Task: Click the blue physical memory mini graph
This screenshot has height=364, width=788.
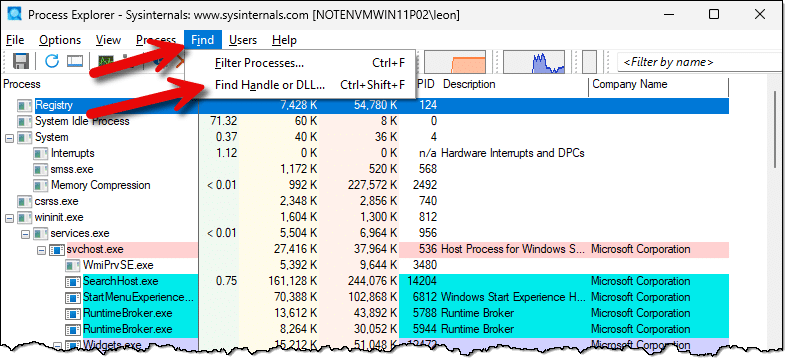Action: click(x=534, y=61)
